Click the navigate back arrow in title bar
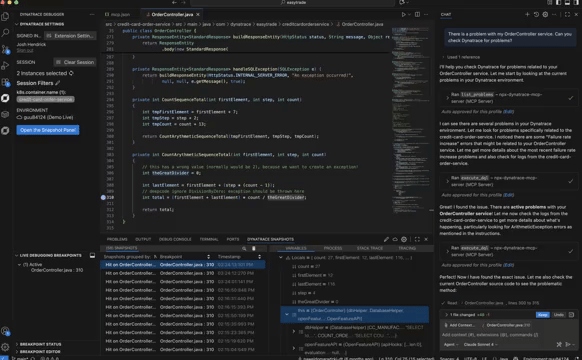The width and height of the screenshot is (582, 360). click(174, 3)
